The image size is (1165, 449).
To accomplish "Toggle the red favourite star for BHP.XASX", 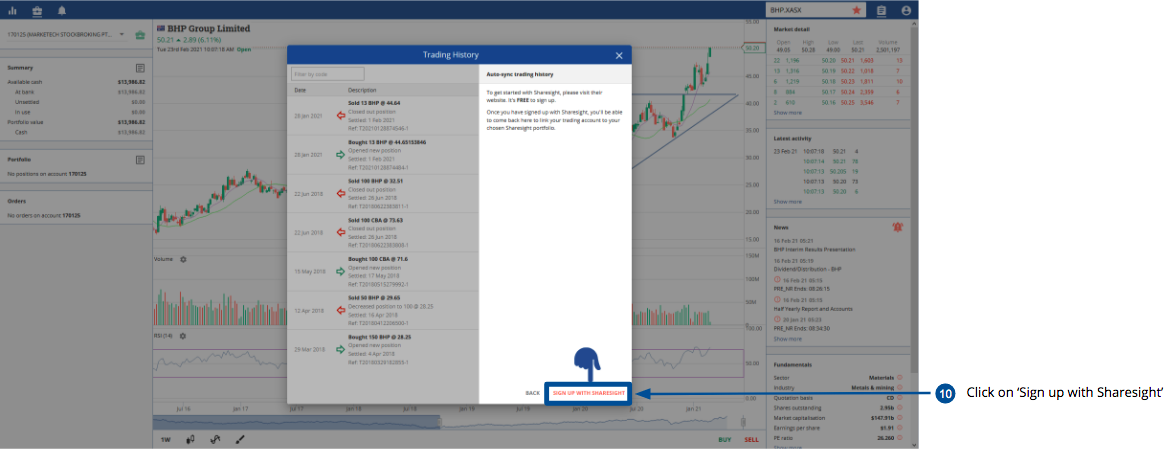I will (x=857, y=10).
